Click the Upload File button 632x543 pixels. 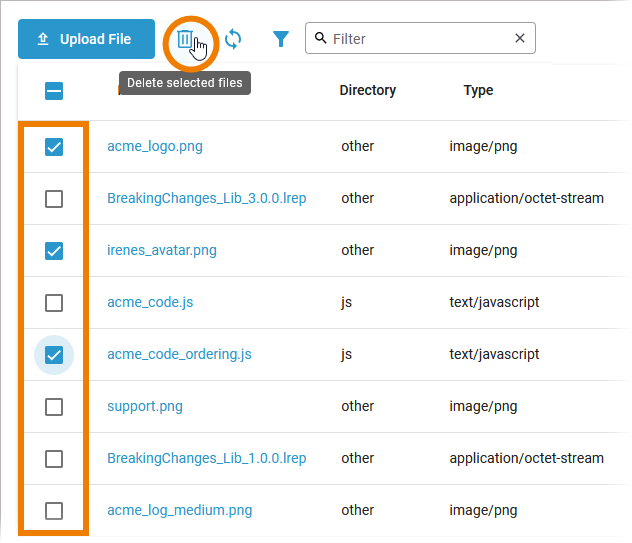(86, 39)
